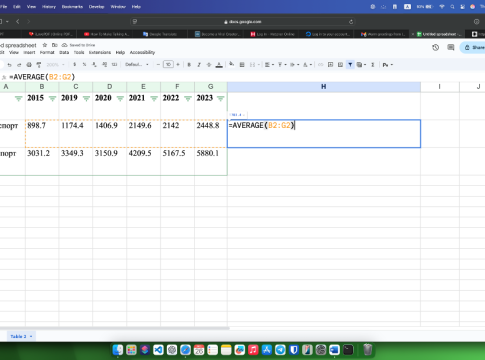Reload page in Safari address bar
Image resolution: width=485 pixels, height=360 pixels.
(x=351, y=22)
